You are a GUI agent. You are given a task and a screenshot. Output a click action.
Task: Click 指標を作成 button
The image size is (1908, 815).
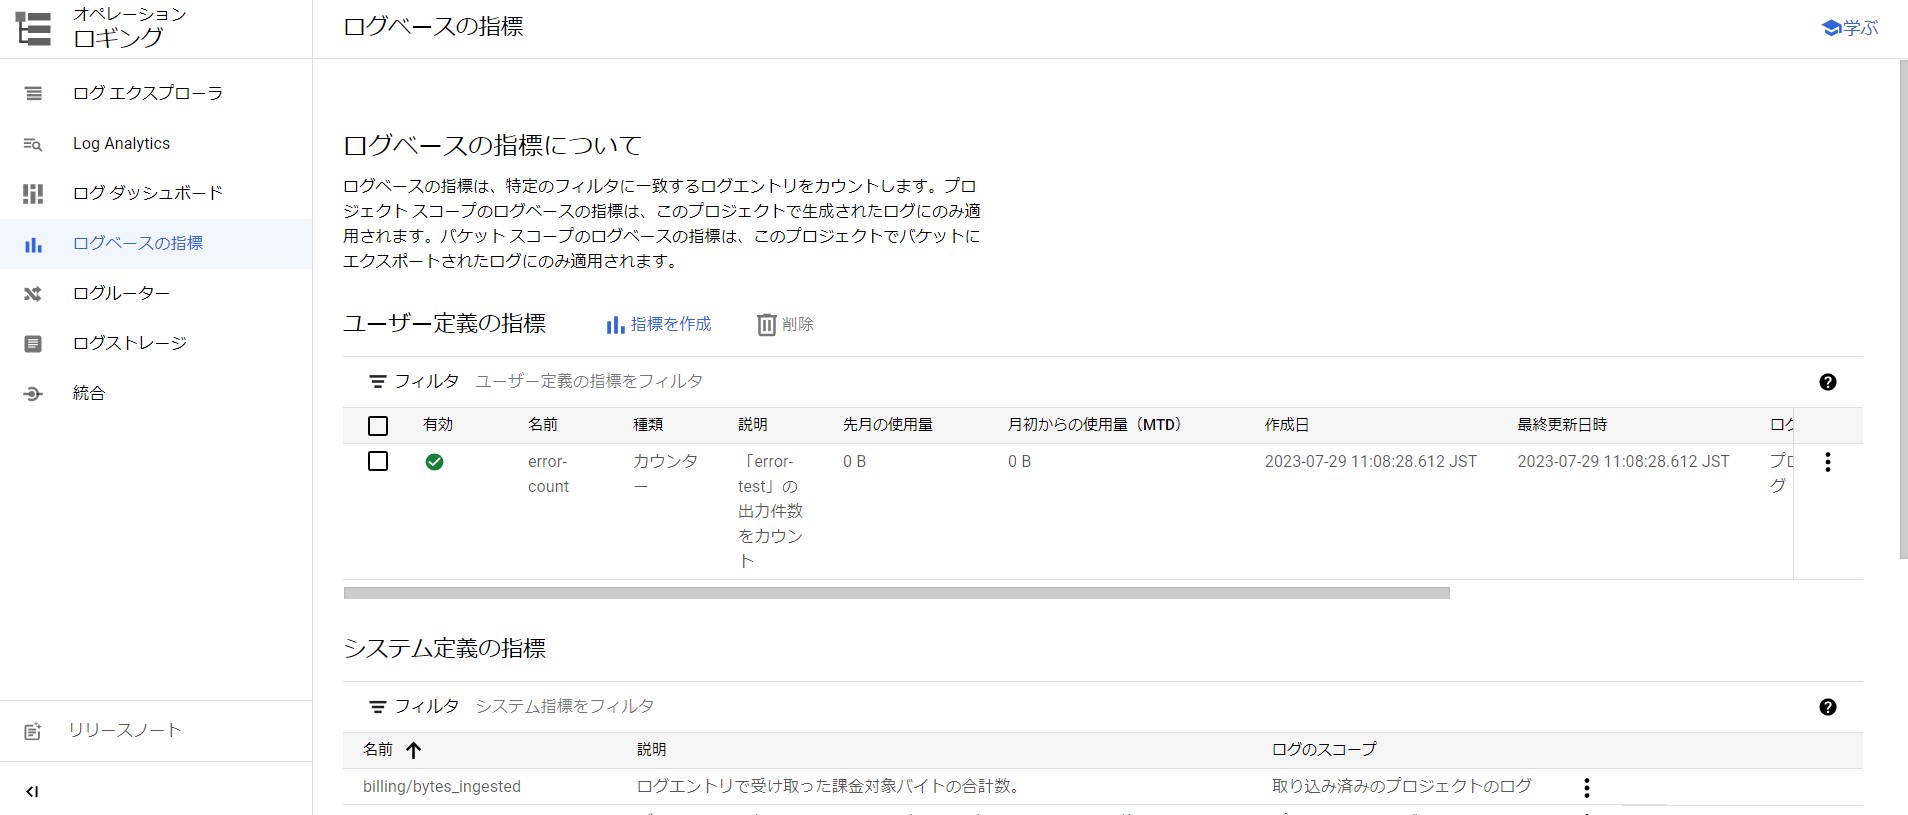click(x=659, y=324)
